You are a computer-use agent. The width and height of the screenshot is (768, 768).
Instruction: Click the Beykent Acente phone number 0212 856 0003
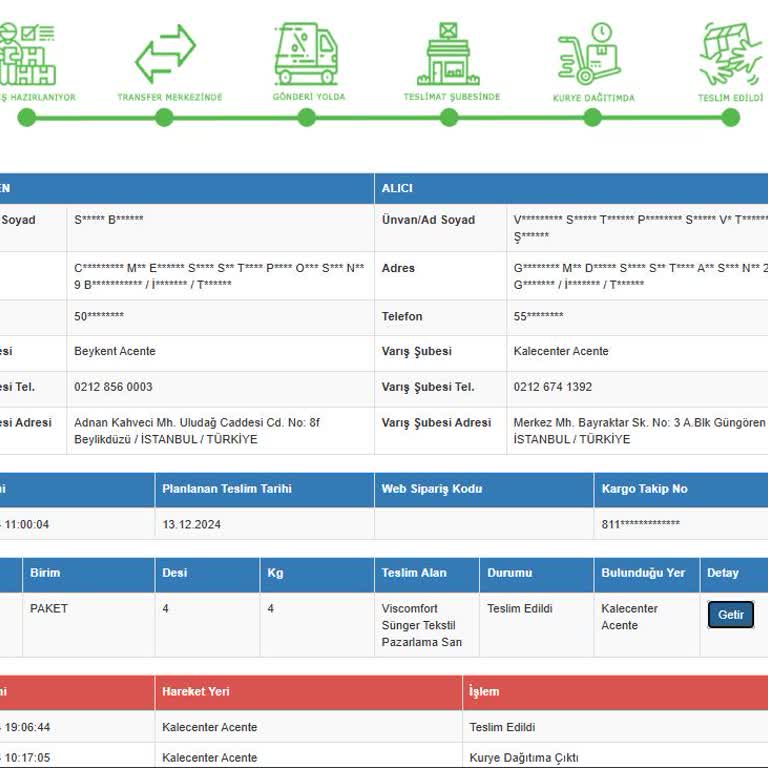click(113, 387)
